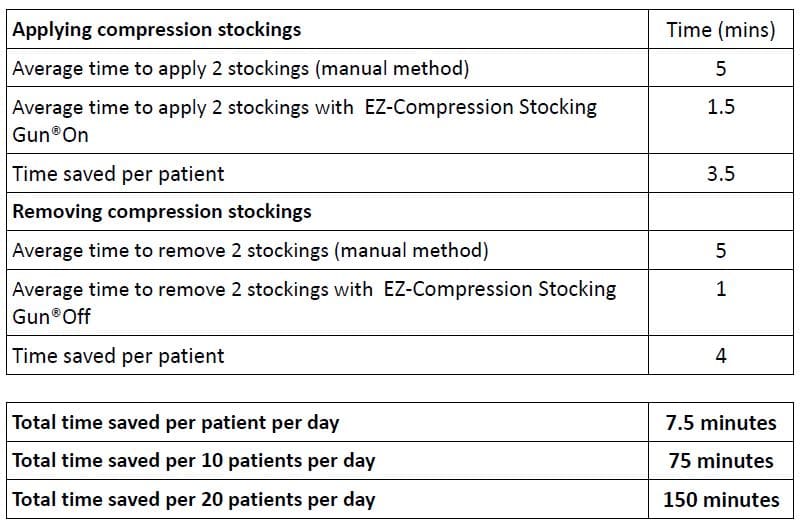Select the '7.5 minutes' total cell
Image resolution: width=802 pixels, height=529 pixels.
tap(720, 422)
